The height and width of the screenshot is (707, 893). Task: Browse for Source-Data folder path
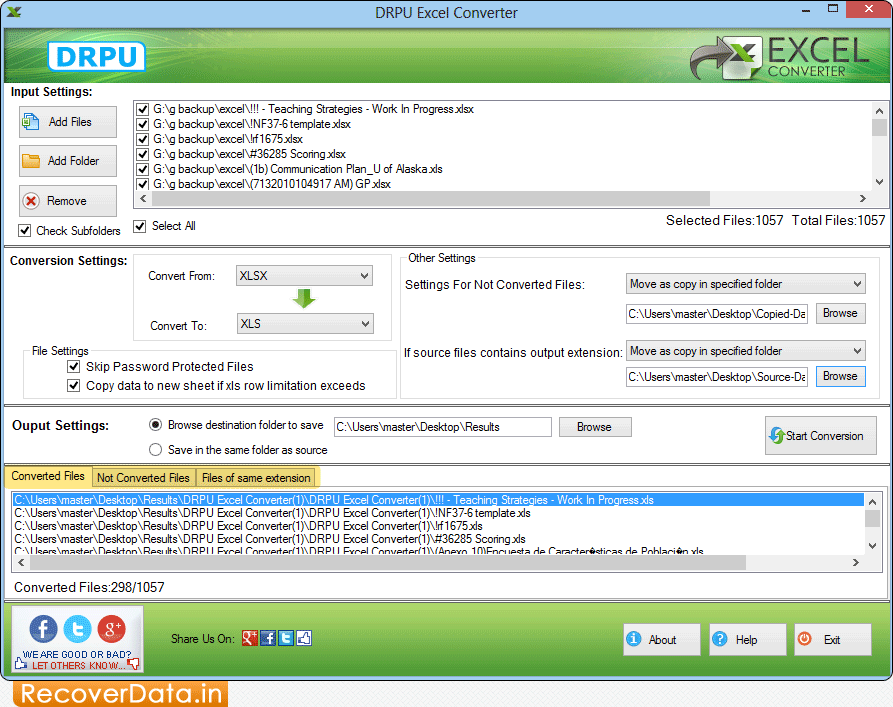click(840, 377)
